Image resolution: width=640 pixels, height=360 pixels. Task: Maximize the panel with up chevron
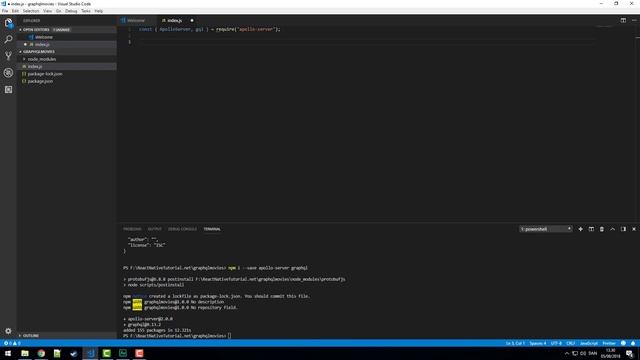[613, 229]
